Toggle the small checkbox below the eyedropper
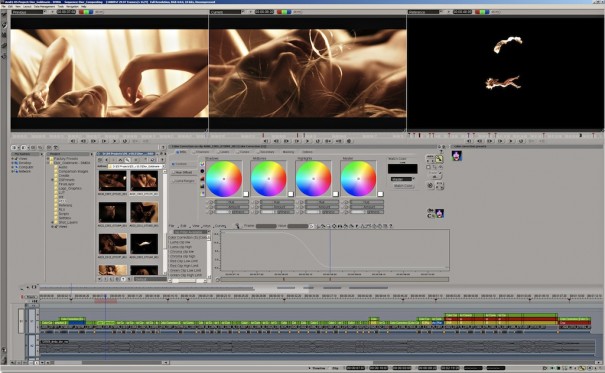This screenshot has width=605, height=373. pyautogui.click(x=429, y=167)
